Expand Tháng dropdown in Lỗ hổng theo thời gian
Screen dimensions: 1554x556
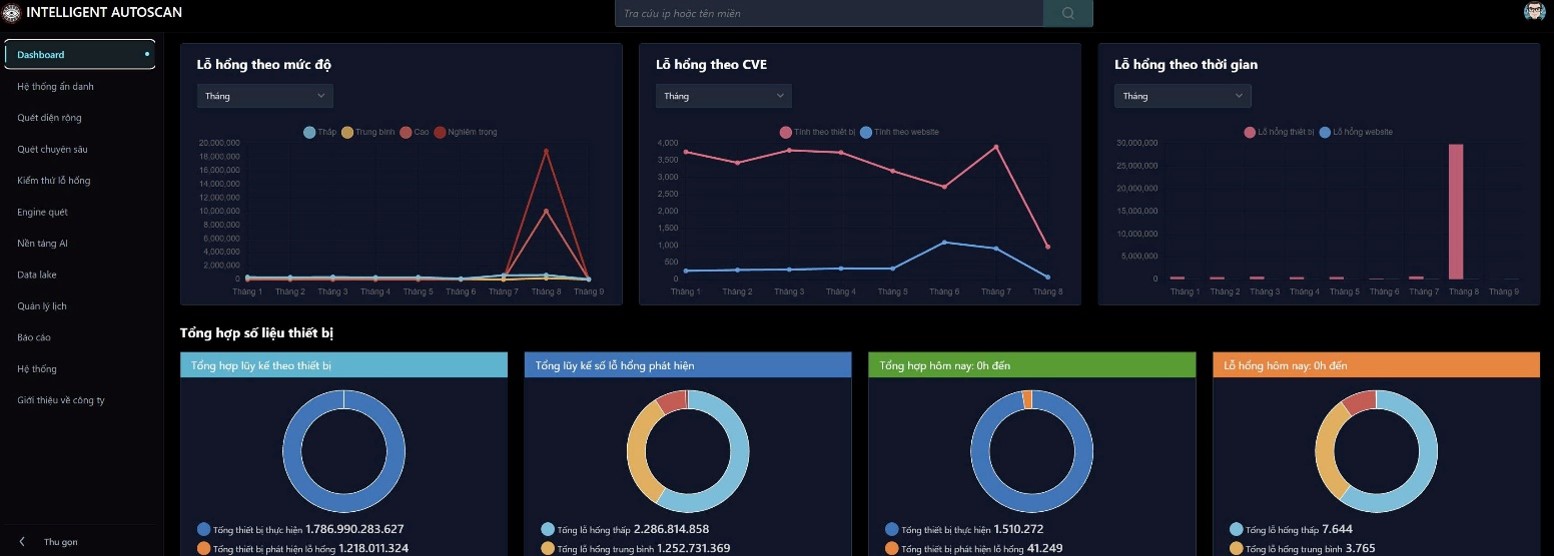tap(1183, 96)
